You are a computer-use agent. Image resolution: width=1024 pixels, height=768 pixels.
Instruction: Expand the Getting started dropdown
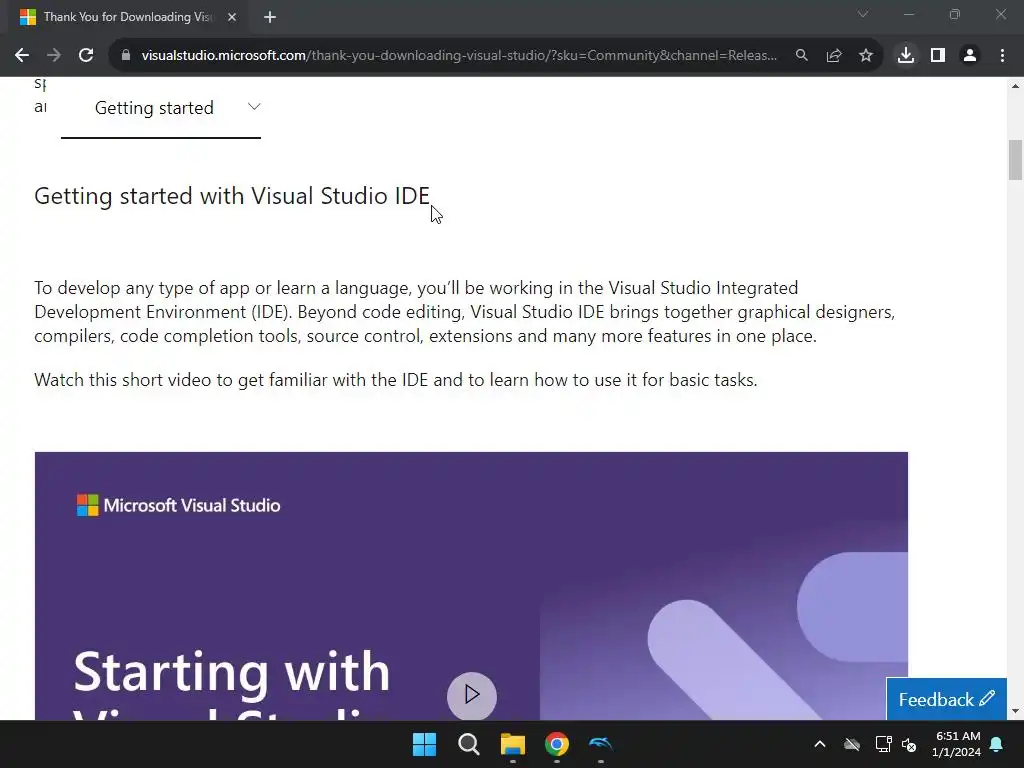coord(161,108)
